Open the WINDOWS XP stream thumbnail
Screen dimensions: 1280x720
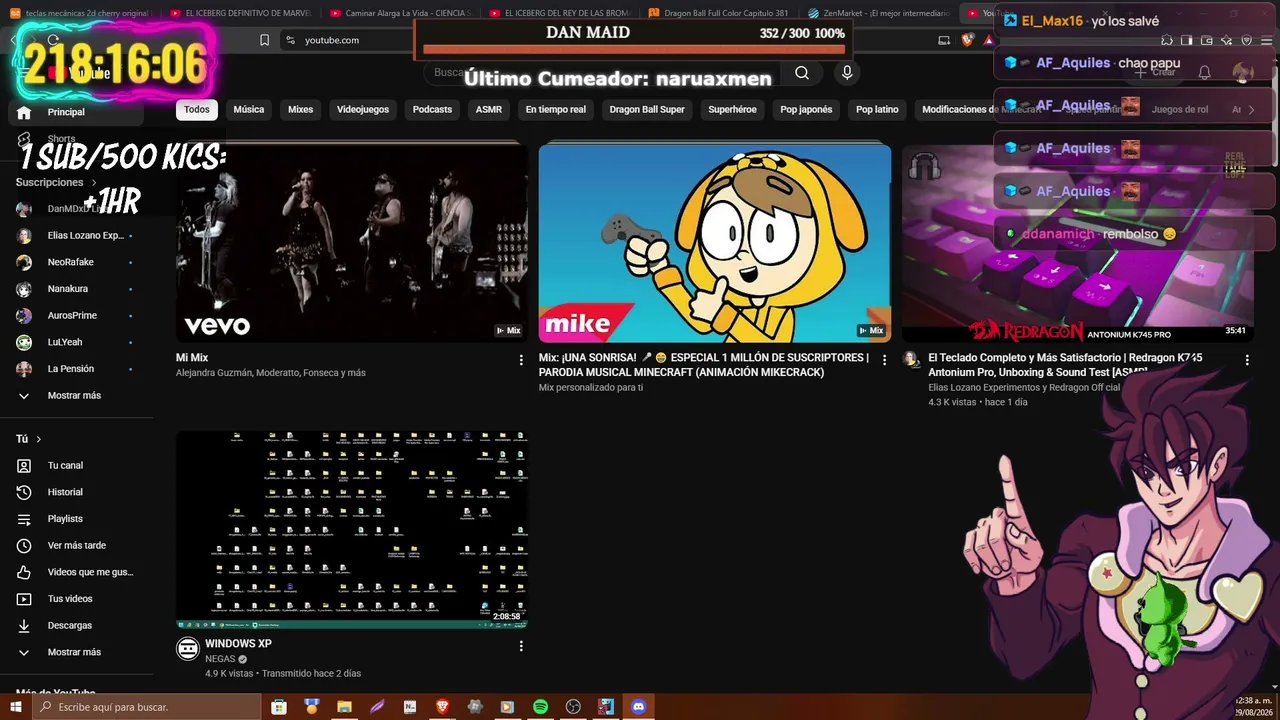352,530
